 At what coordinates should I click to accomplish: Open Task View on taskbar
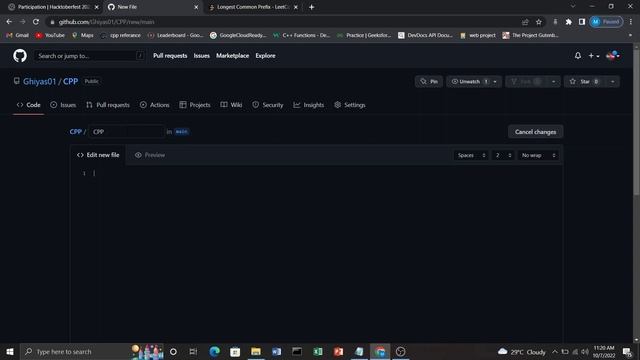click(193, 351)
